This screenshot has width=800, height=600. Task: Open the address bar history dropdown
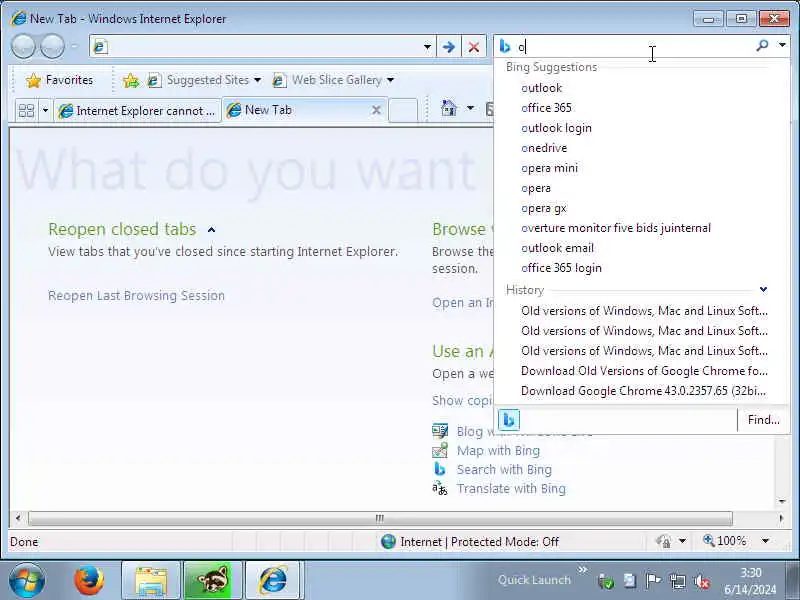point(427,47)
